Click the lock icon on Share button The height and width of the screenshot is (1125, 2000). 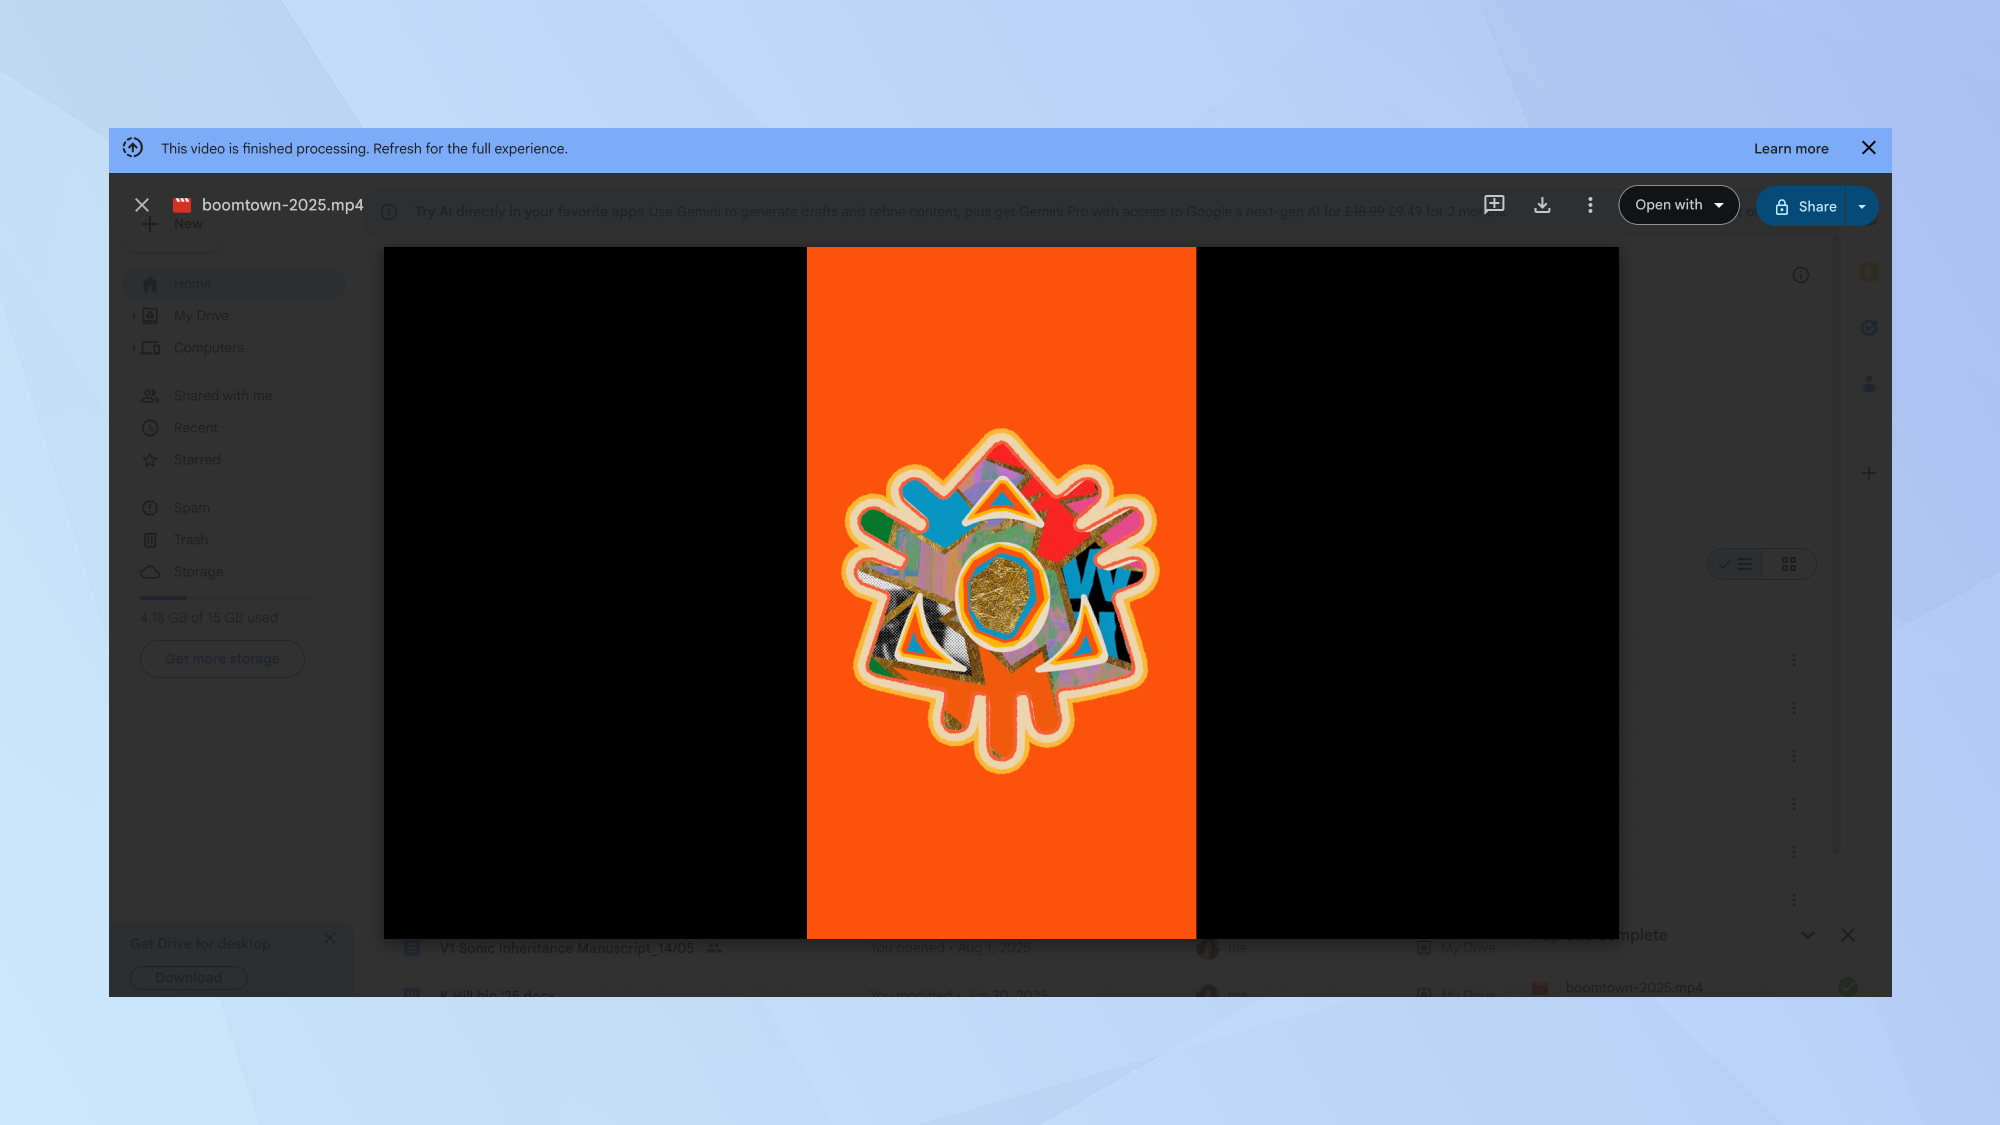(1781, 207)
